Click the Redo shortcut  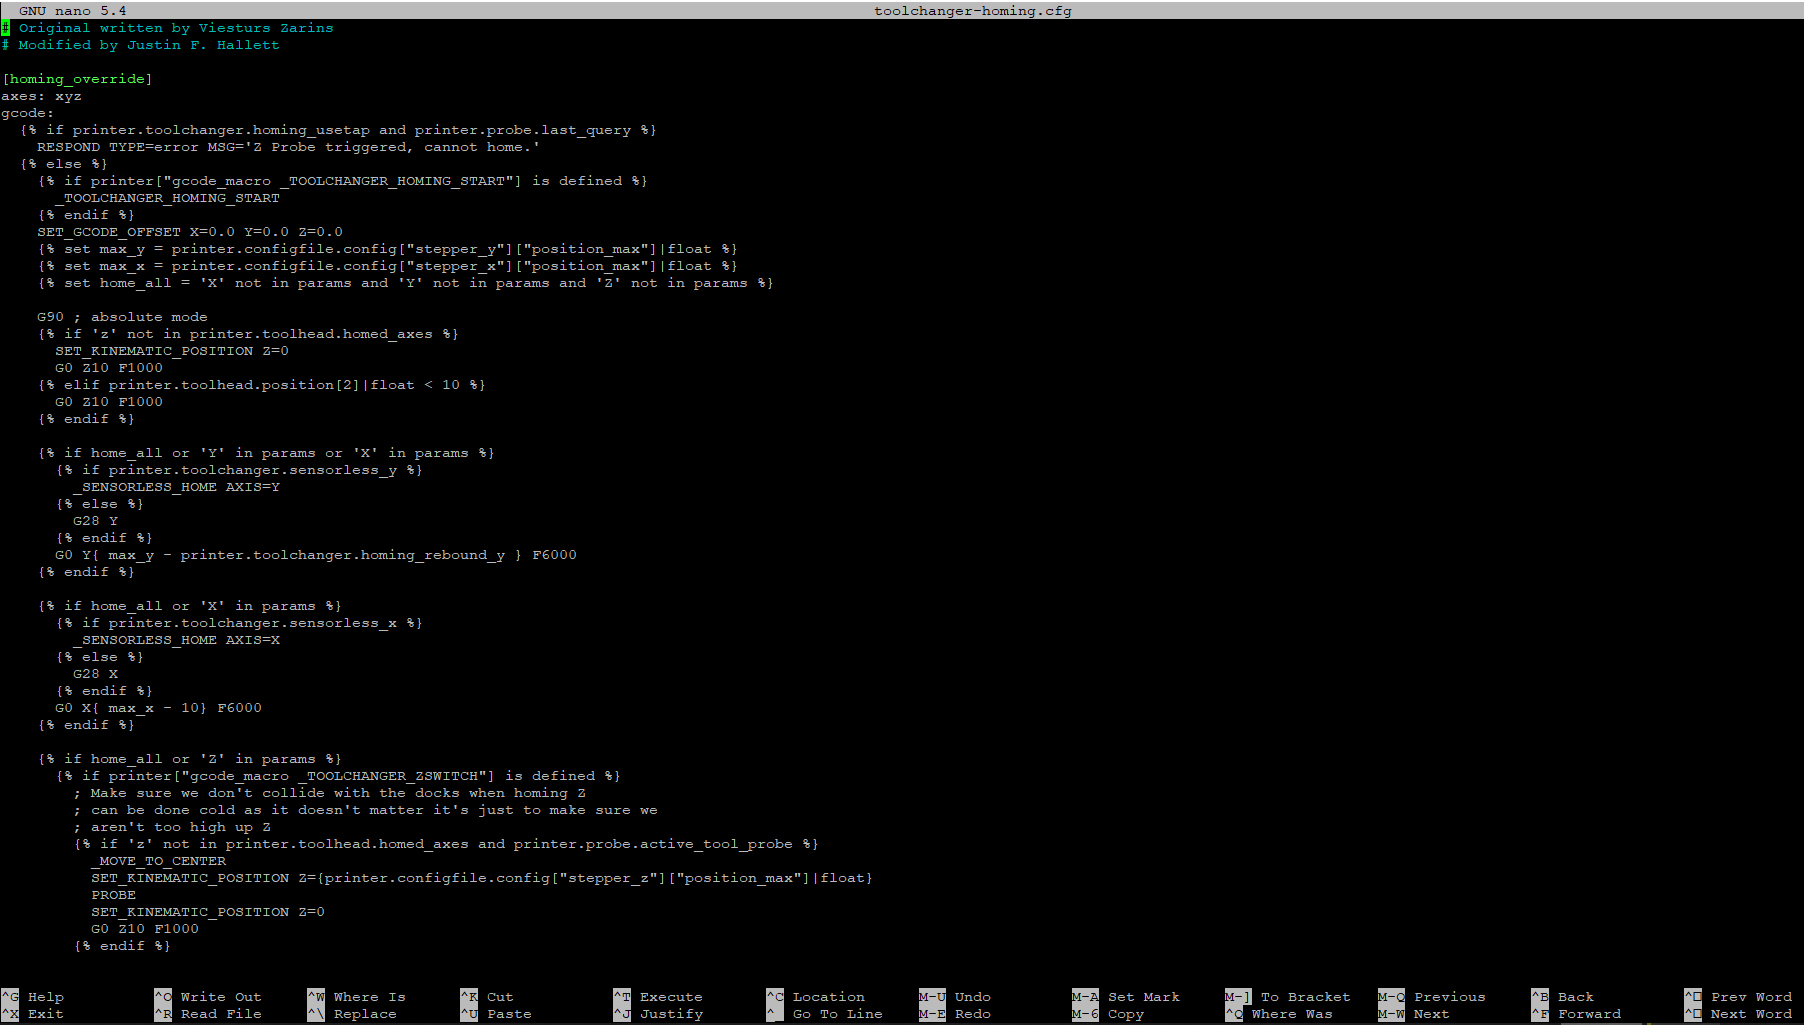click(972, 1014)
